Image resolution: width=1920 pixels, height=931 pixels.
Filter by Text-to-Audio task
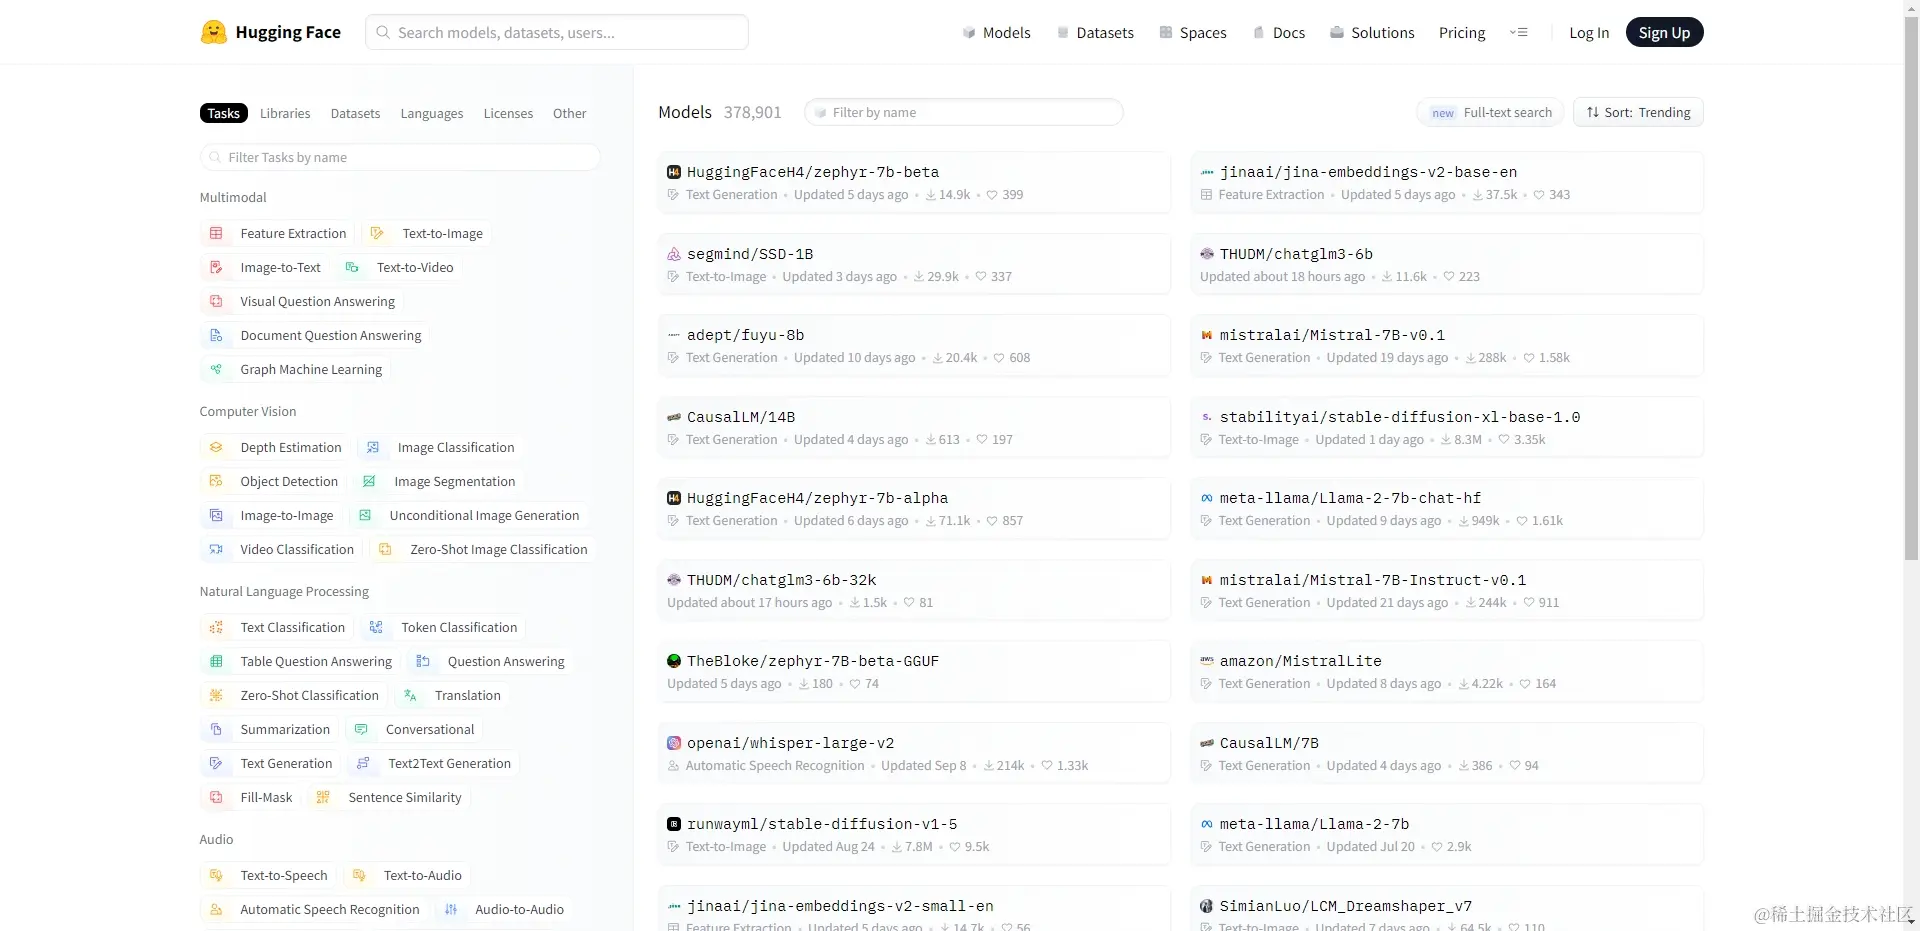[407, 875]
